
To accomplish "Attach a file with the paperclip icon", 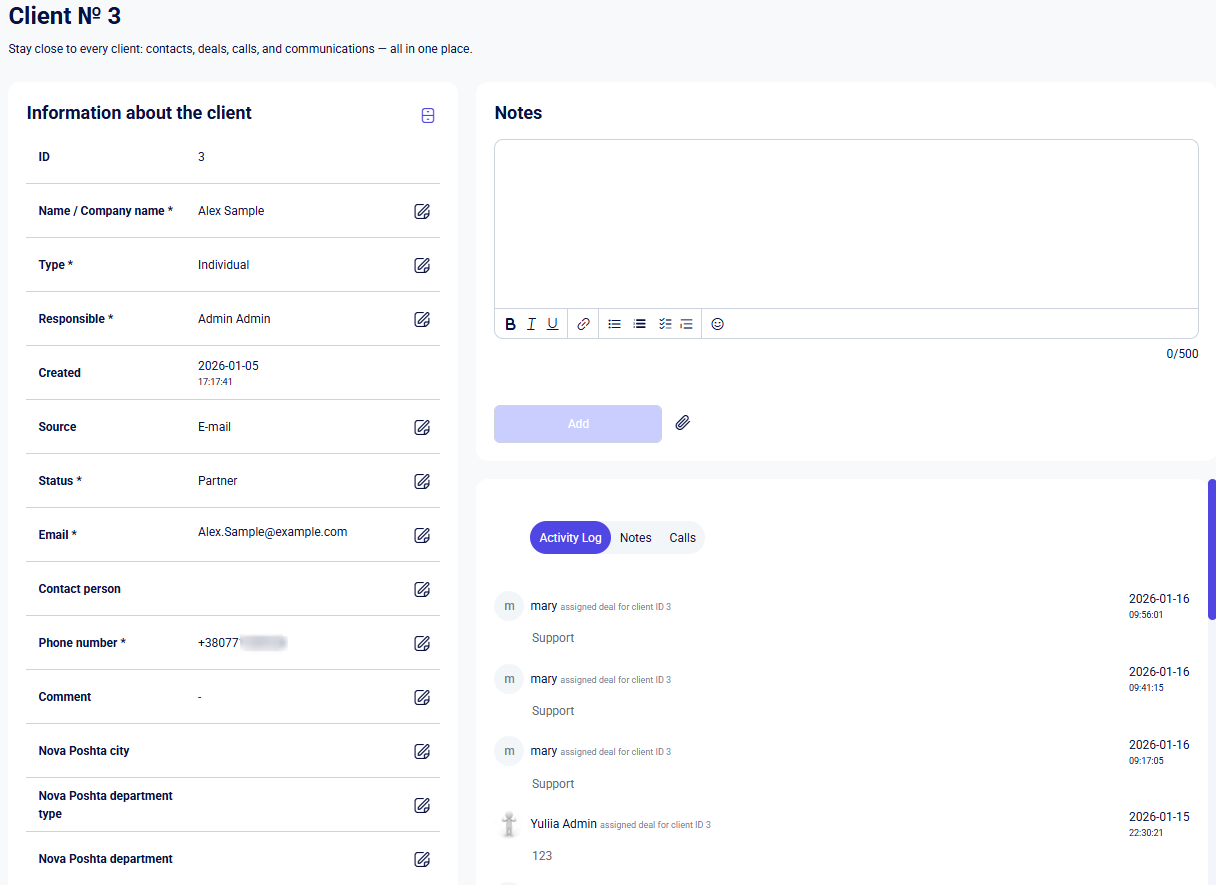I will (x=683, y=423).
